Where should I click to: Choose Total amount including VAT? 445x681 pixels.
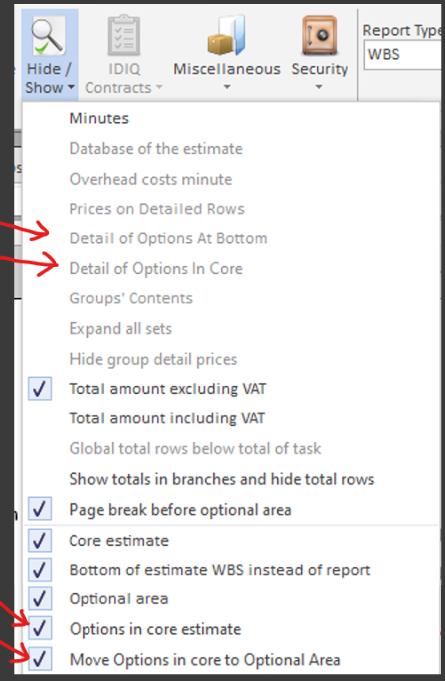click(x=167, y=418)
